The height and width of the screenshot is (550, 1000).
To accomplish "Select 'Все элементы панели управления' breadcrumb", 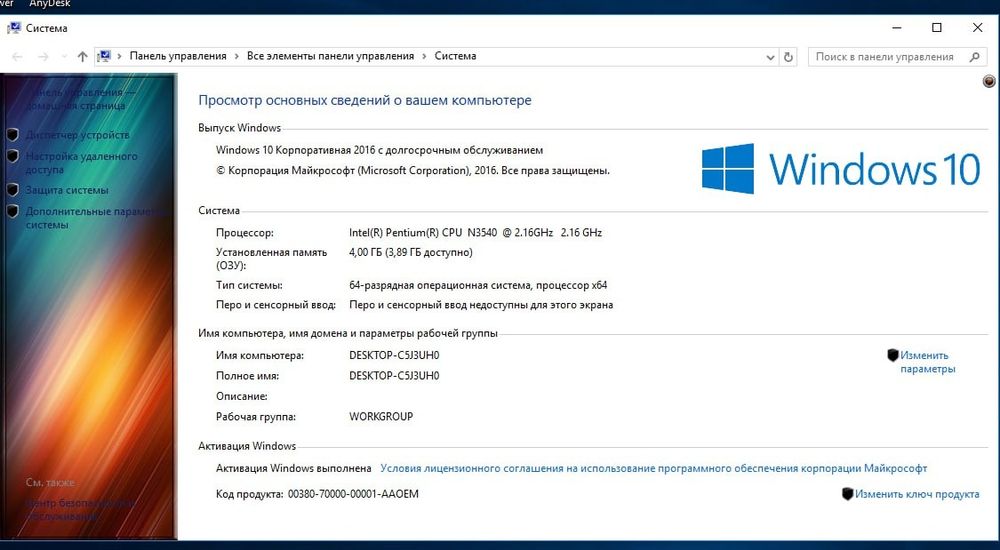I will (330, 56).
